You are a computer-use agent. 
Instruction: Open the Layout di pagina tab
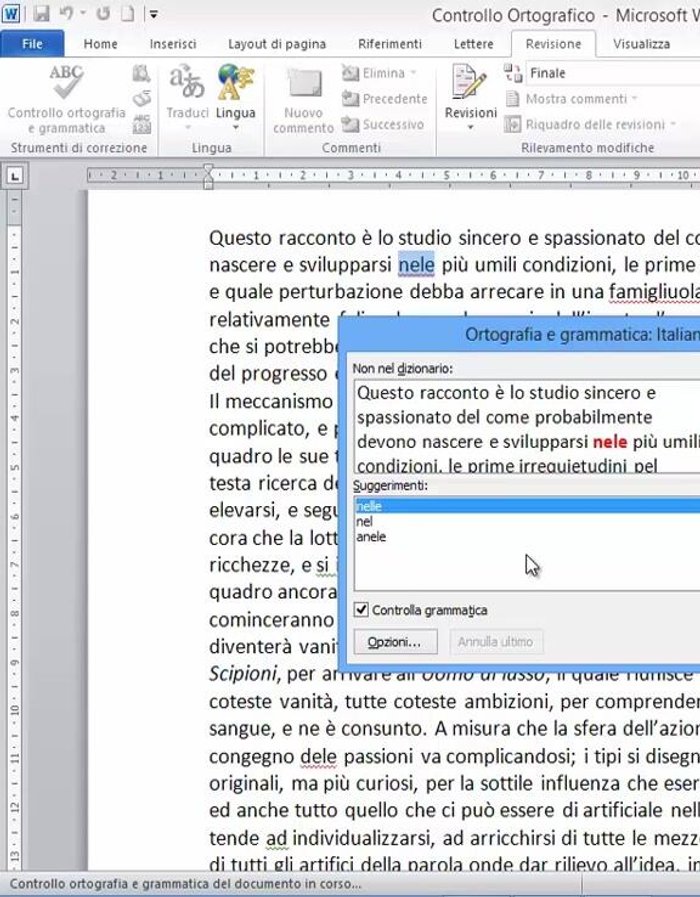277,44
